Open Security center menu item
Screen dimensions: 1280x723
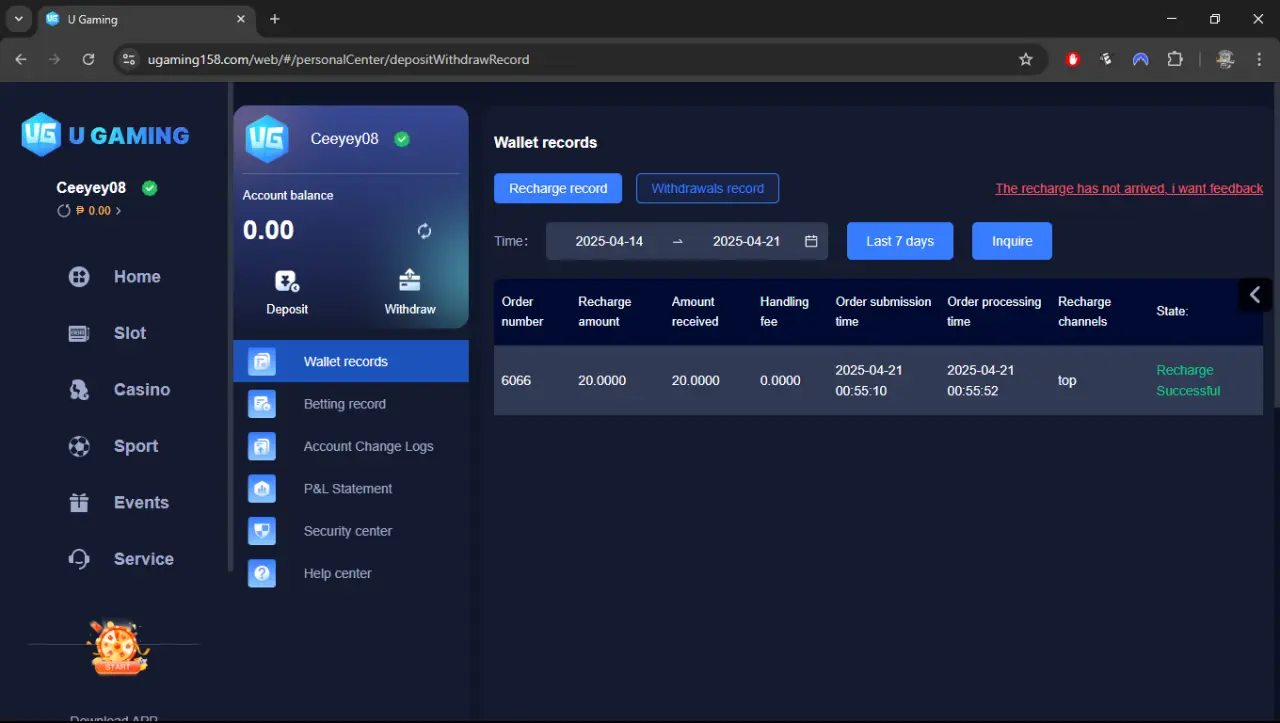(351, 531)
